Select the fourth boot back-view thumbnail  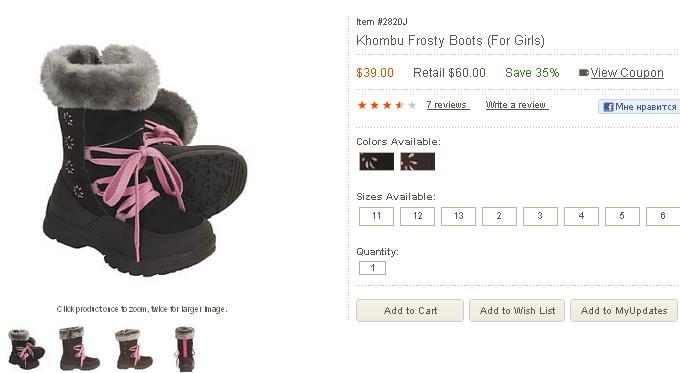tap(186, 349)
